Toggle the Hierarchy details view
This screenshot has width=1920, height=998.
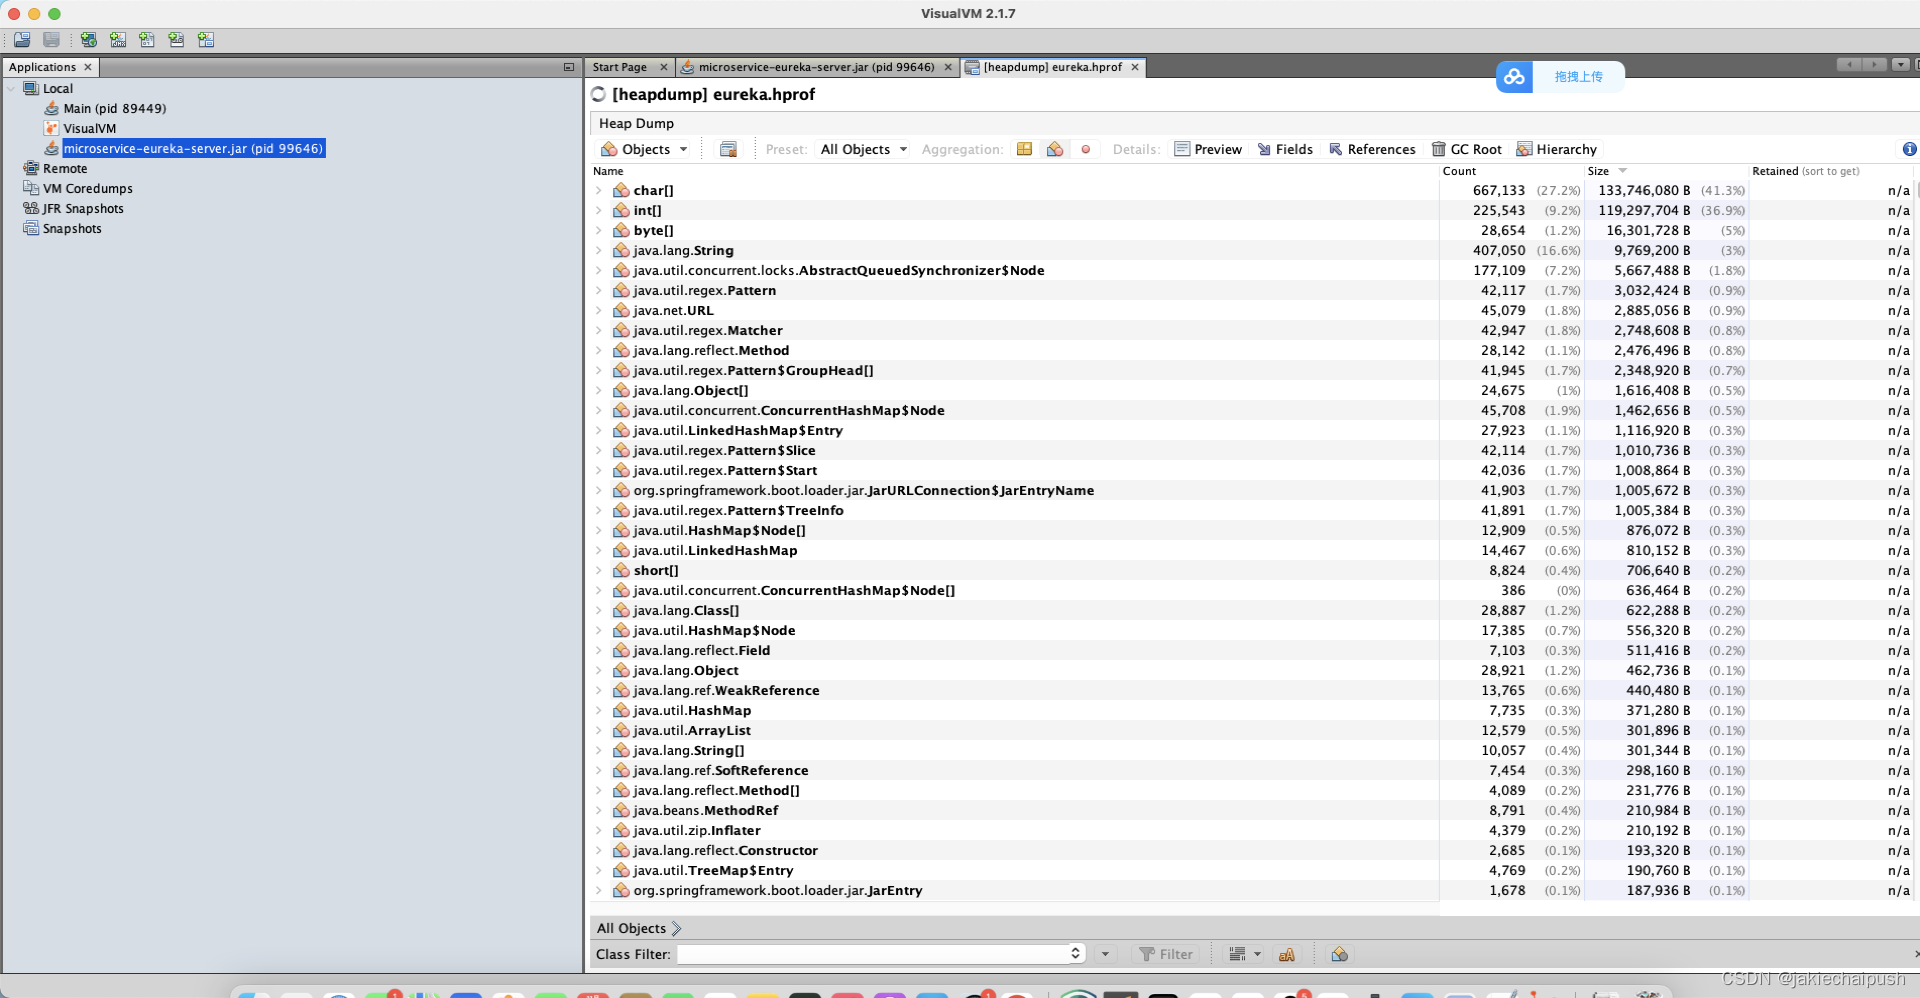pyautogui.click(x=1556, y=149)
